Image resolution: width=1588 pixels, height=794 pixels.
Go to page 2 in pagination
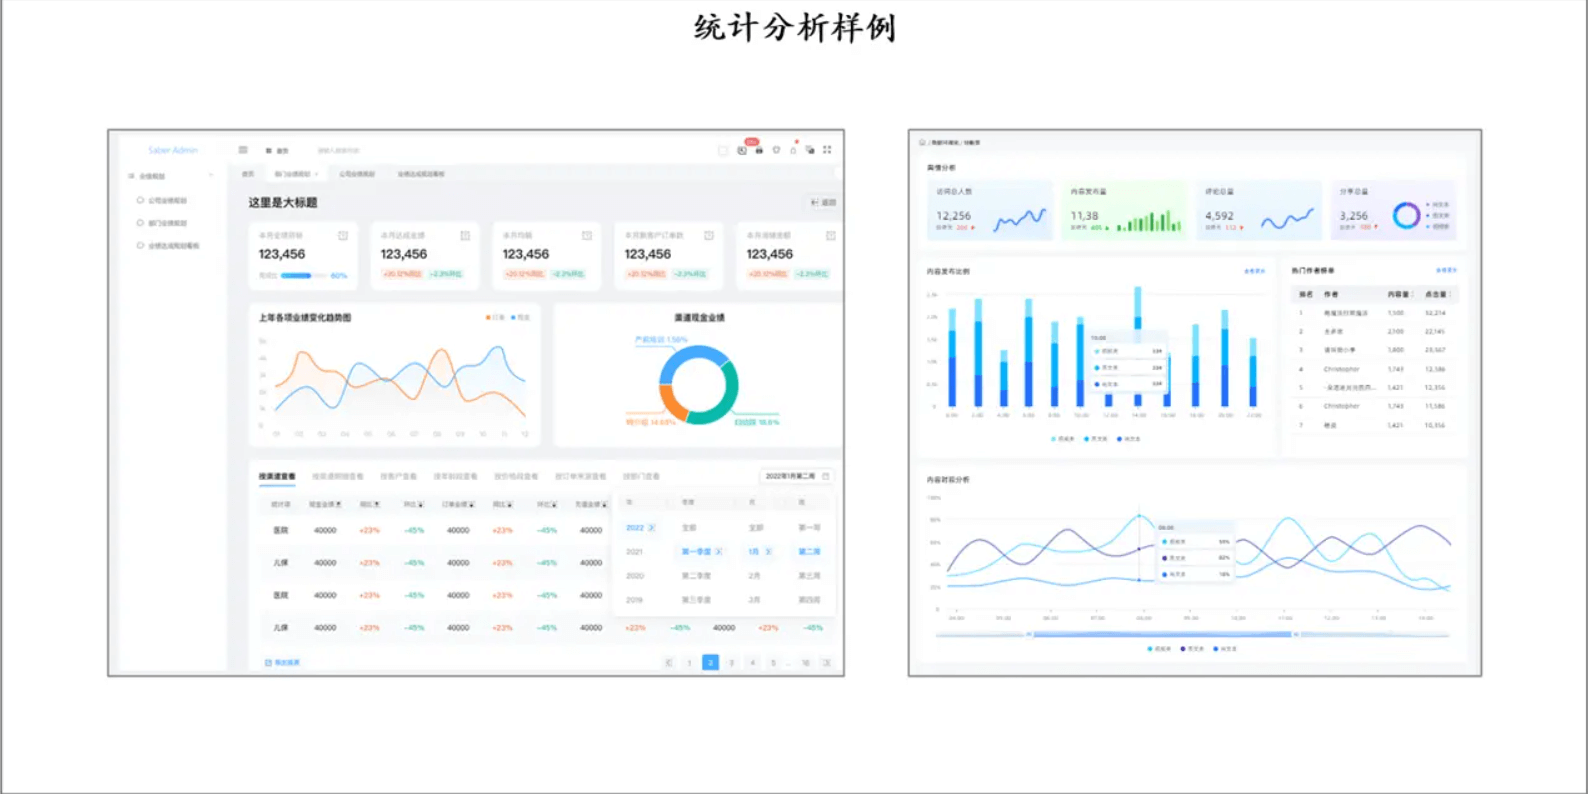coord(710,662)
